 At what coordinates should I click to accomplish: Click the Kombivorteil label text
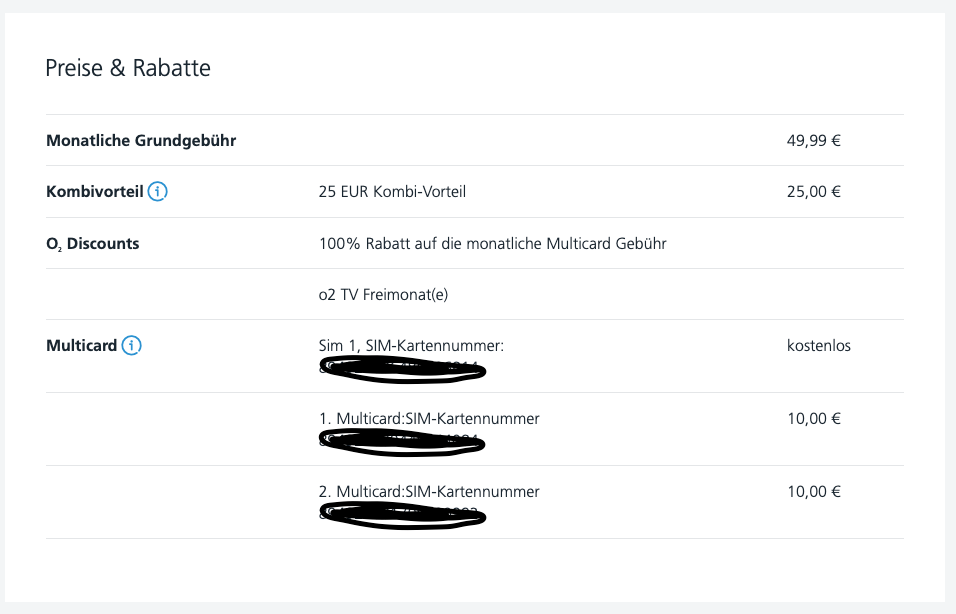95,192
